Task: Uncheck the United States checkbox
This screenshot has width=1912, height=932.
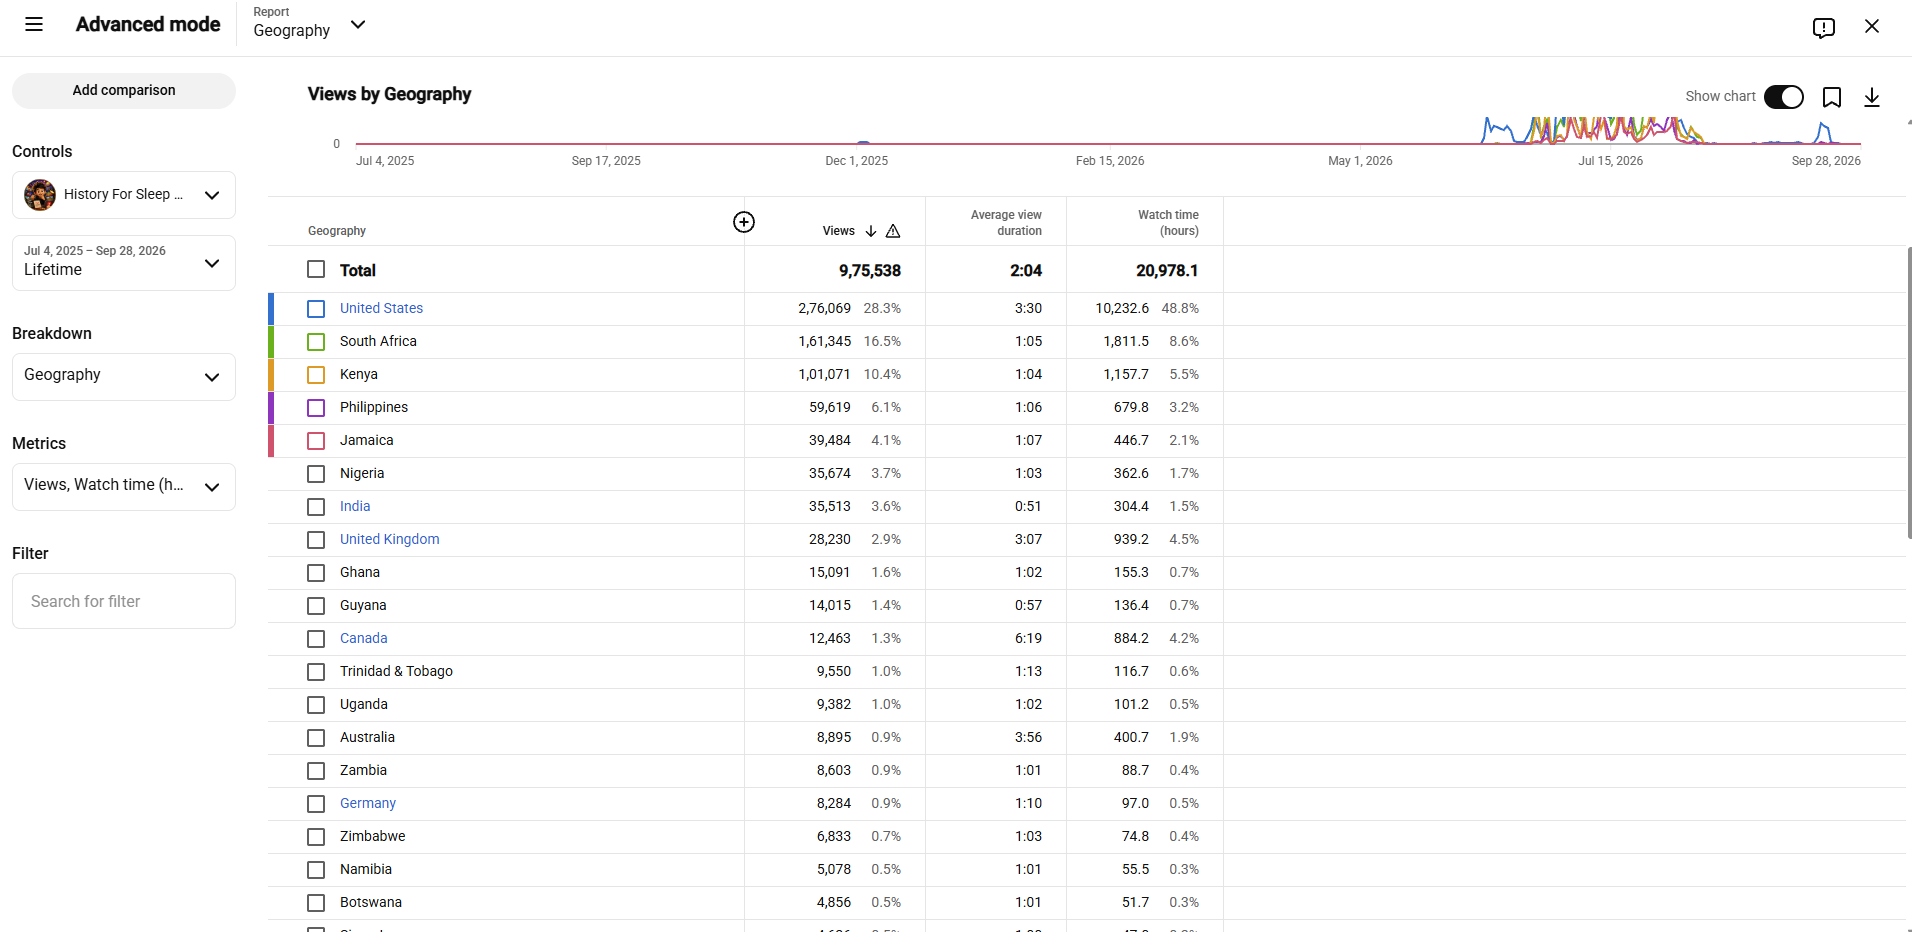Action: (316, 309)
